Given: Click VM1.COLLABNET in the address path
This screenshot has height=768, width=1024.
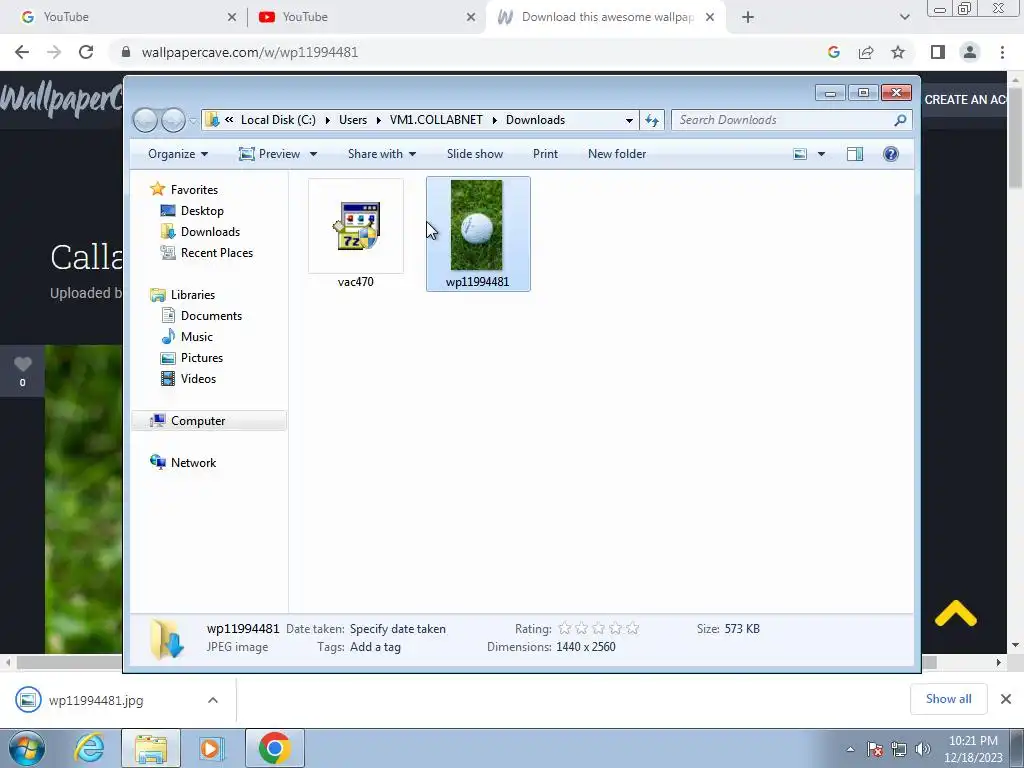Looking at the screenshot, I should (x=436, y=120).
